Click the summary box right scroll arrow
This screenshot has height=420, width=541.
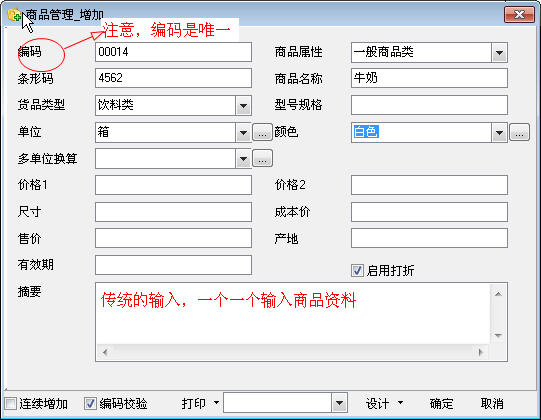(480, 352)
